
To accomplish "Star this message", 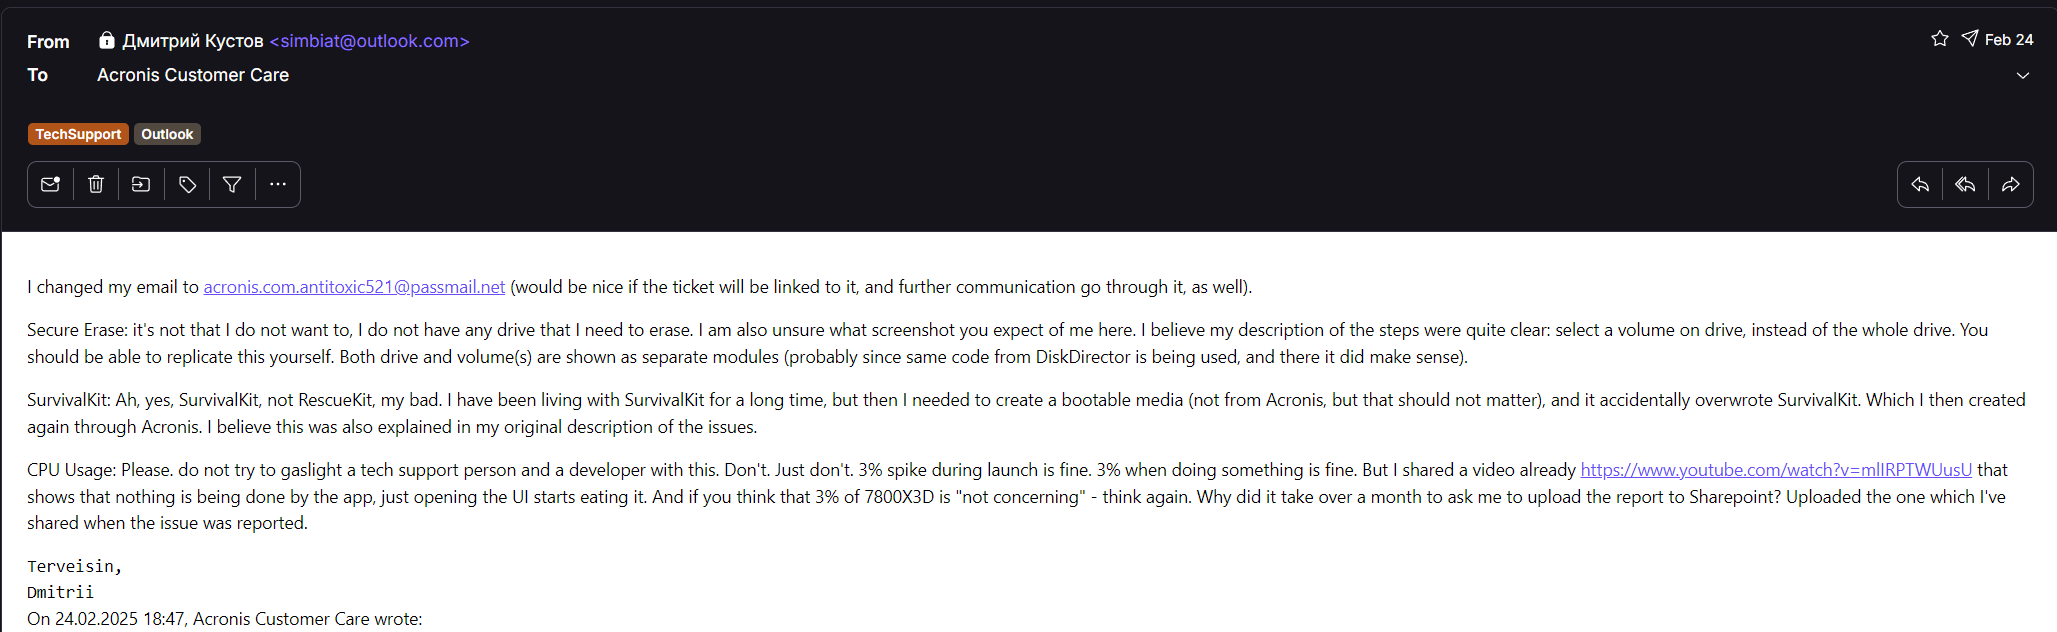I will tap(1940, 39).
